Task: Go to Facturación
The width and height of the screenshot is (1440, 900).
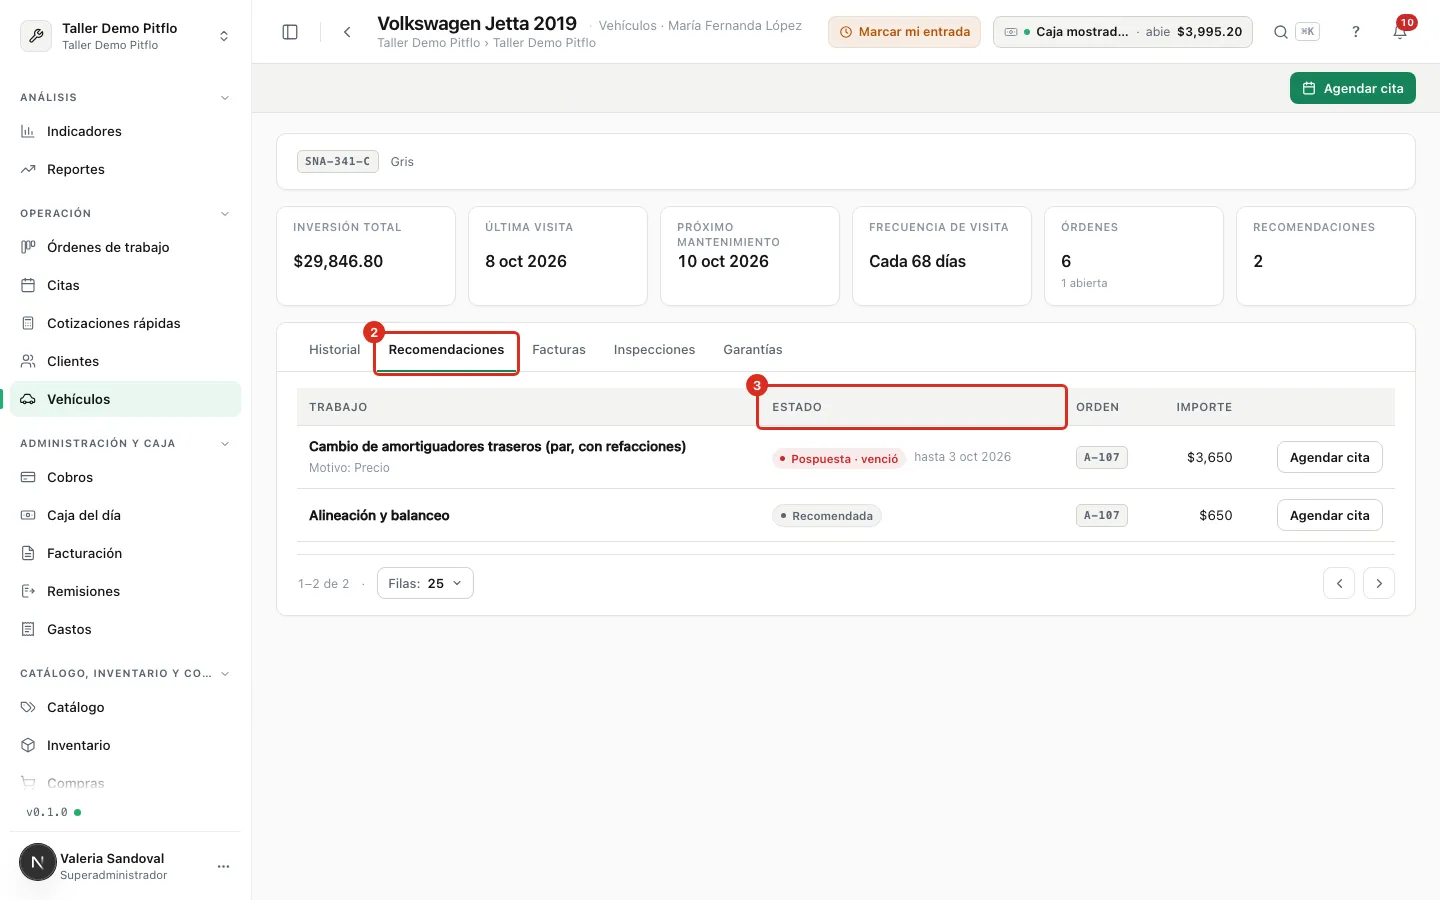Action: tap(125, 553)
